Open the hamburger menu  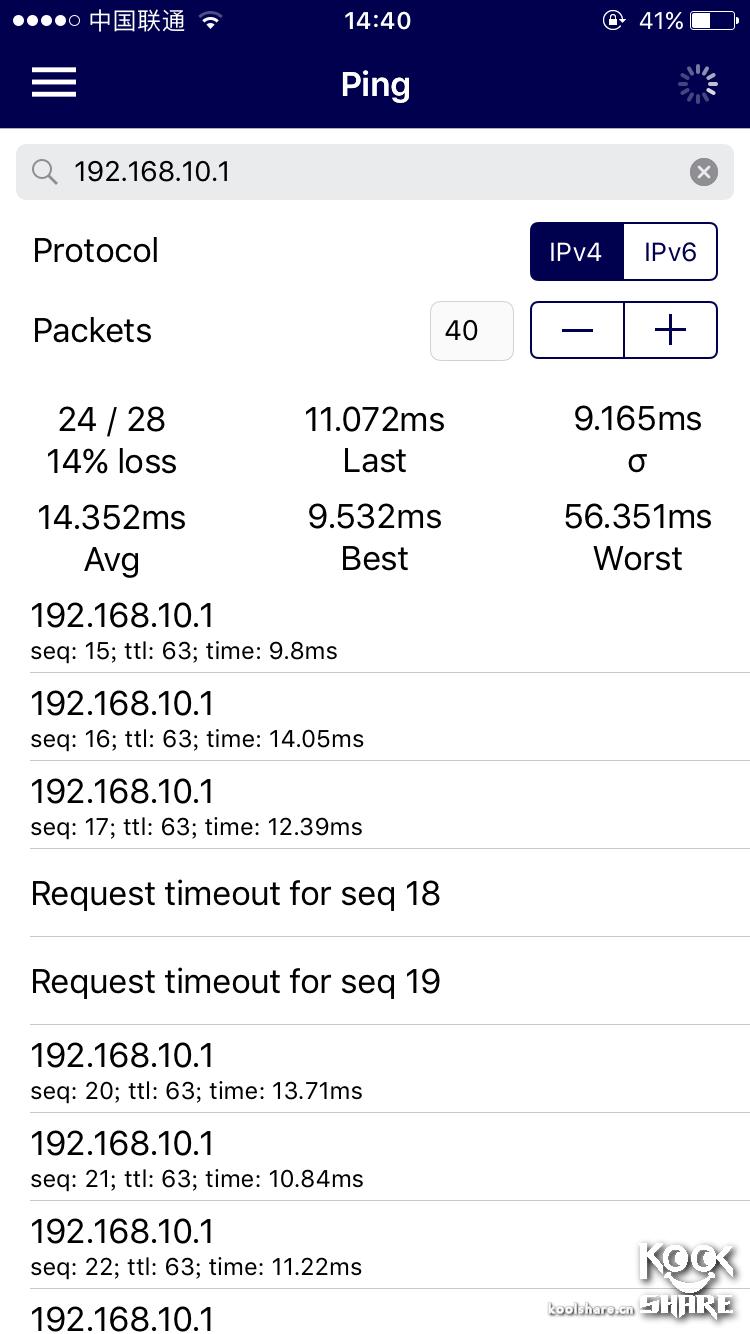coord(54,82)
